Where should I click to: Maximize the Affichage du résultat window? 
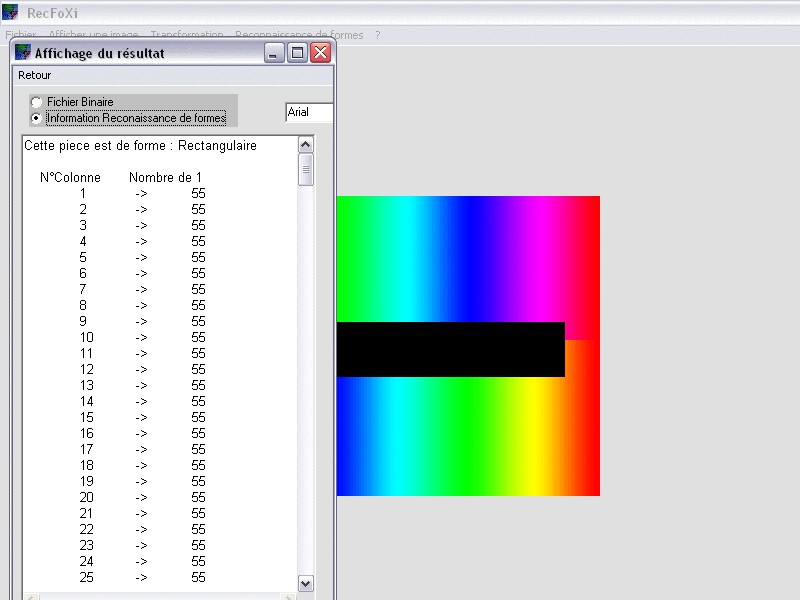(297, 53)
